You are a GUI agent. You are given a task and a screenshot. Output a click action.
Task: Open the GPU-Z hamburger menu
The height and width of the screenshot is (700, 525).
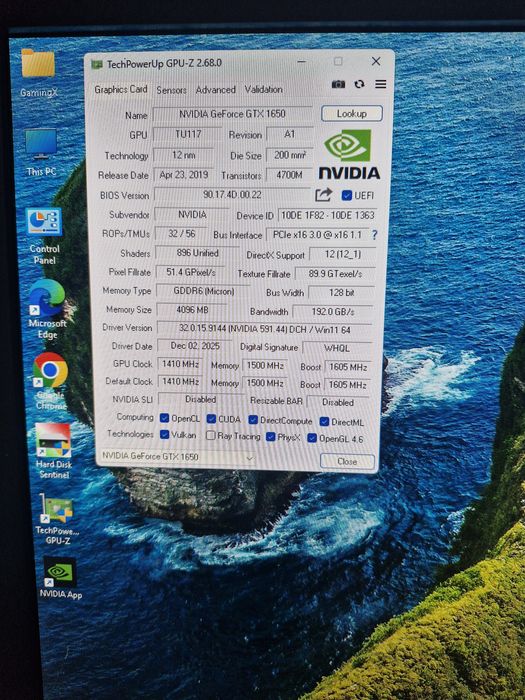(x=381, y=84)
